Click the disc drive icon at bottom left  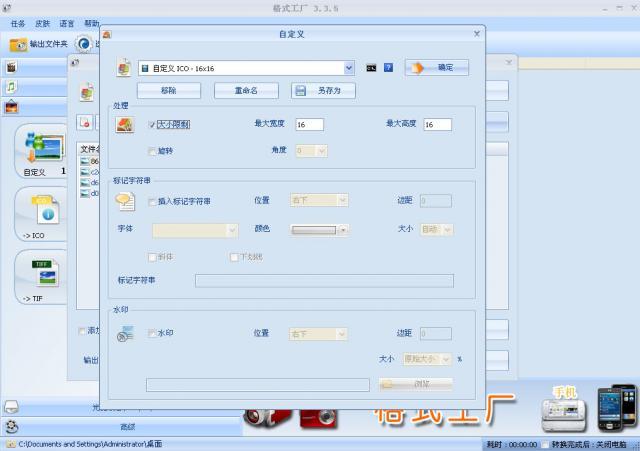pyautogui.click(x=11, y=406)
